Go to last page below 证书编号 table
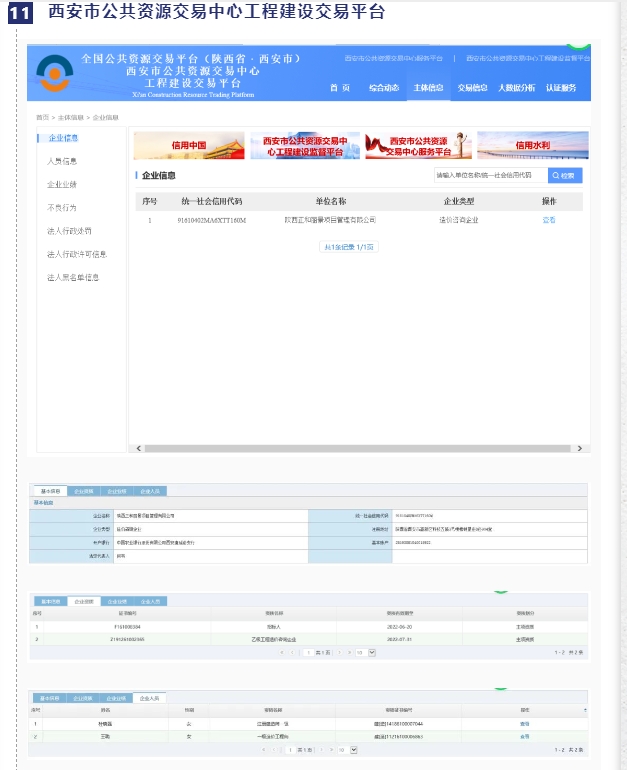This screenshot has width=627, height=770. pos(350,653)
